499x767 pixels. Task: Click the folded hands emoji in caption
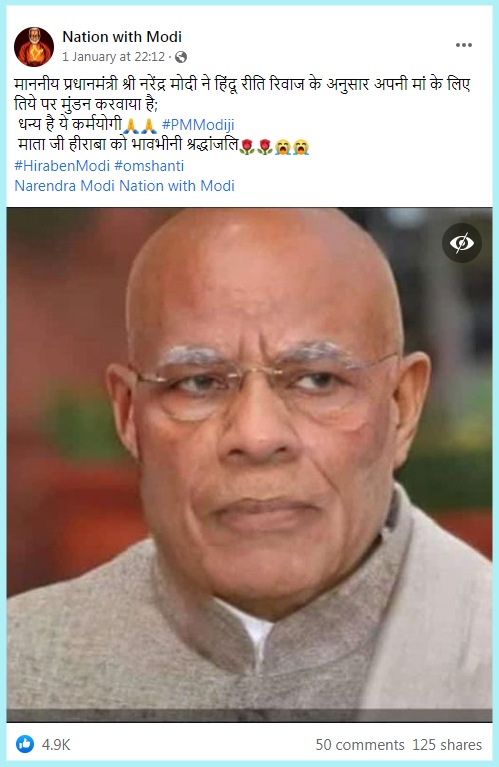click(x=140, y=126)
